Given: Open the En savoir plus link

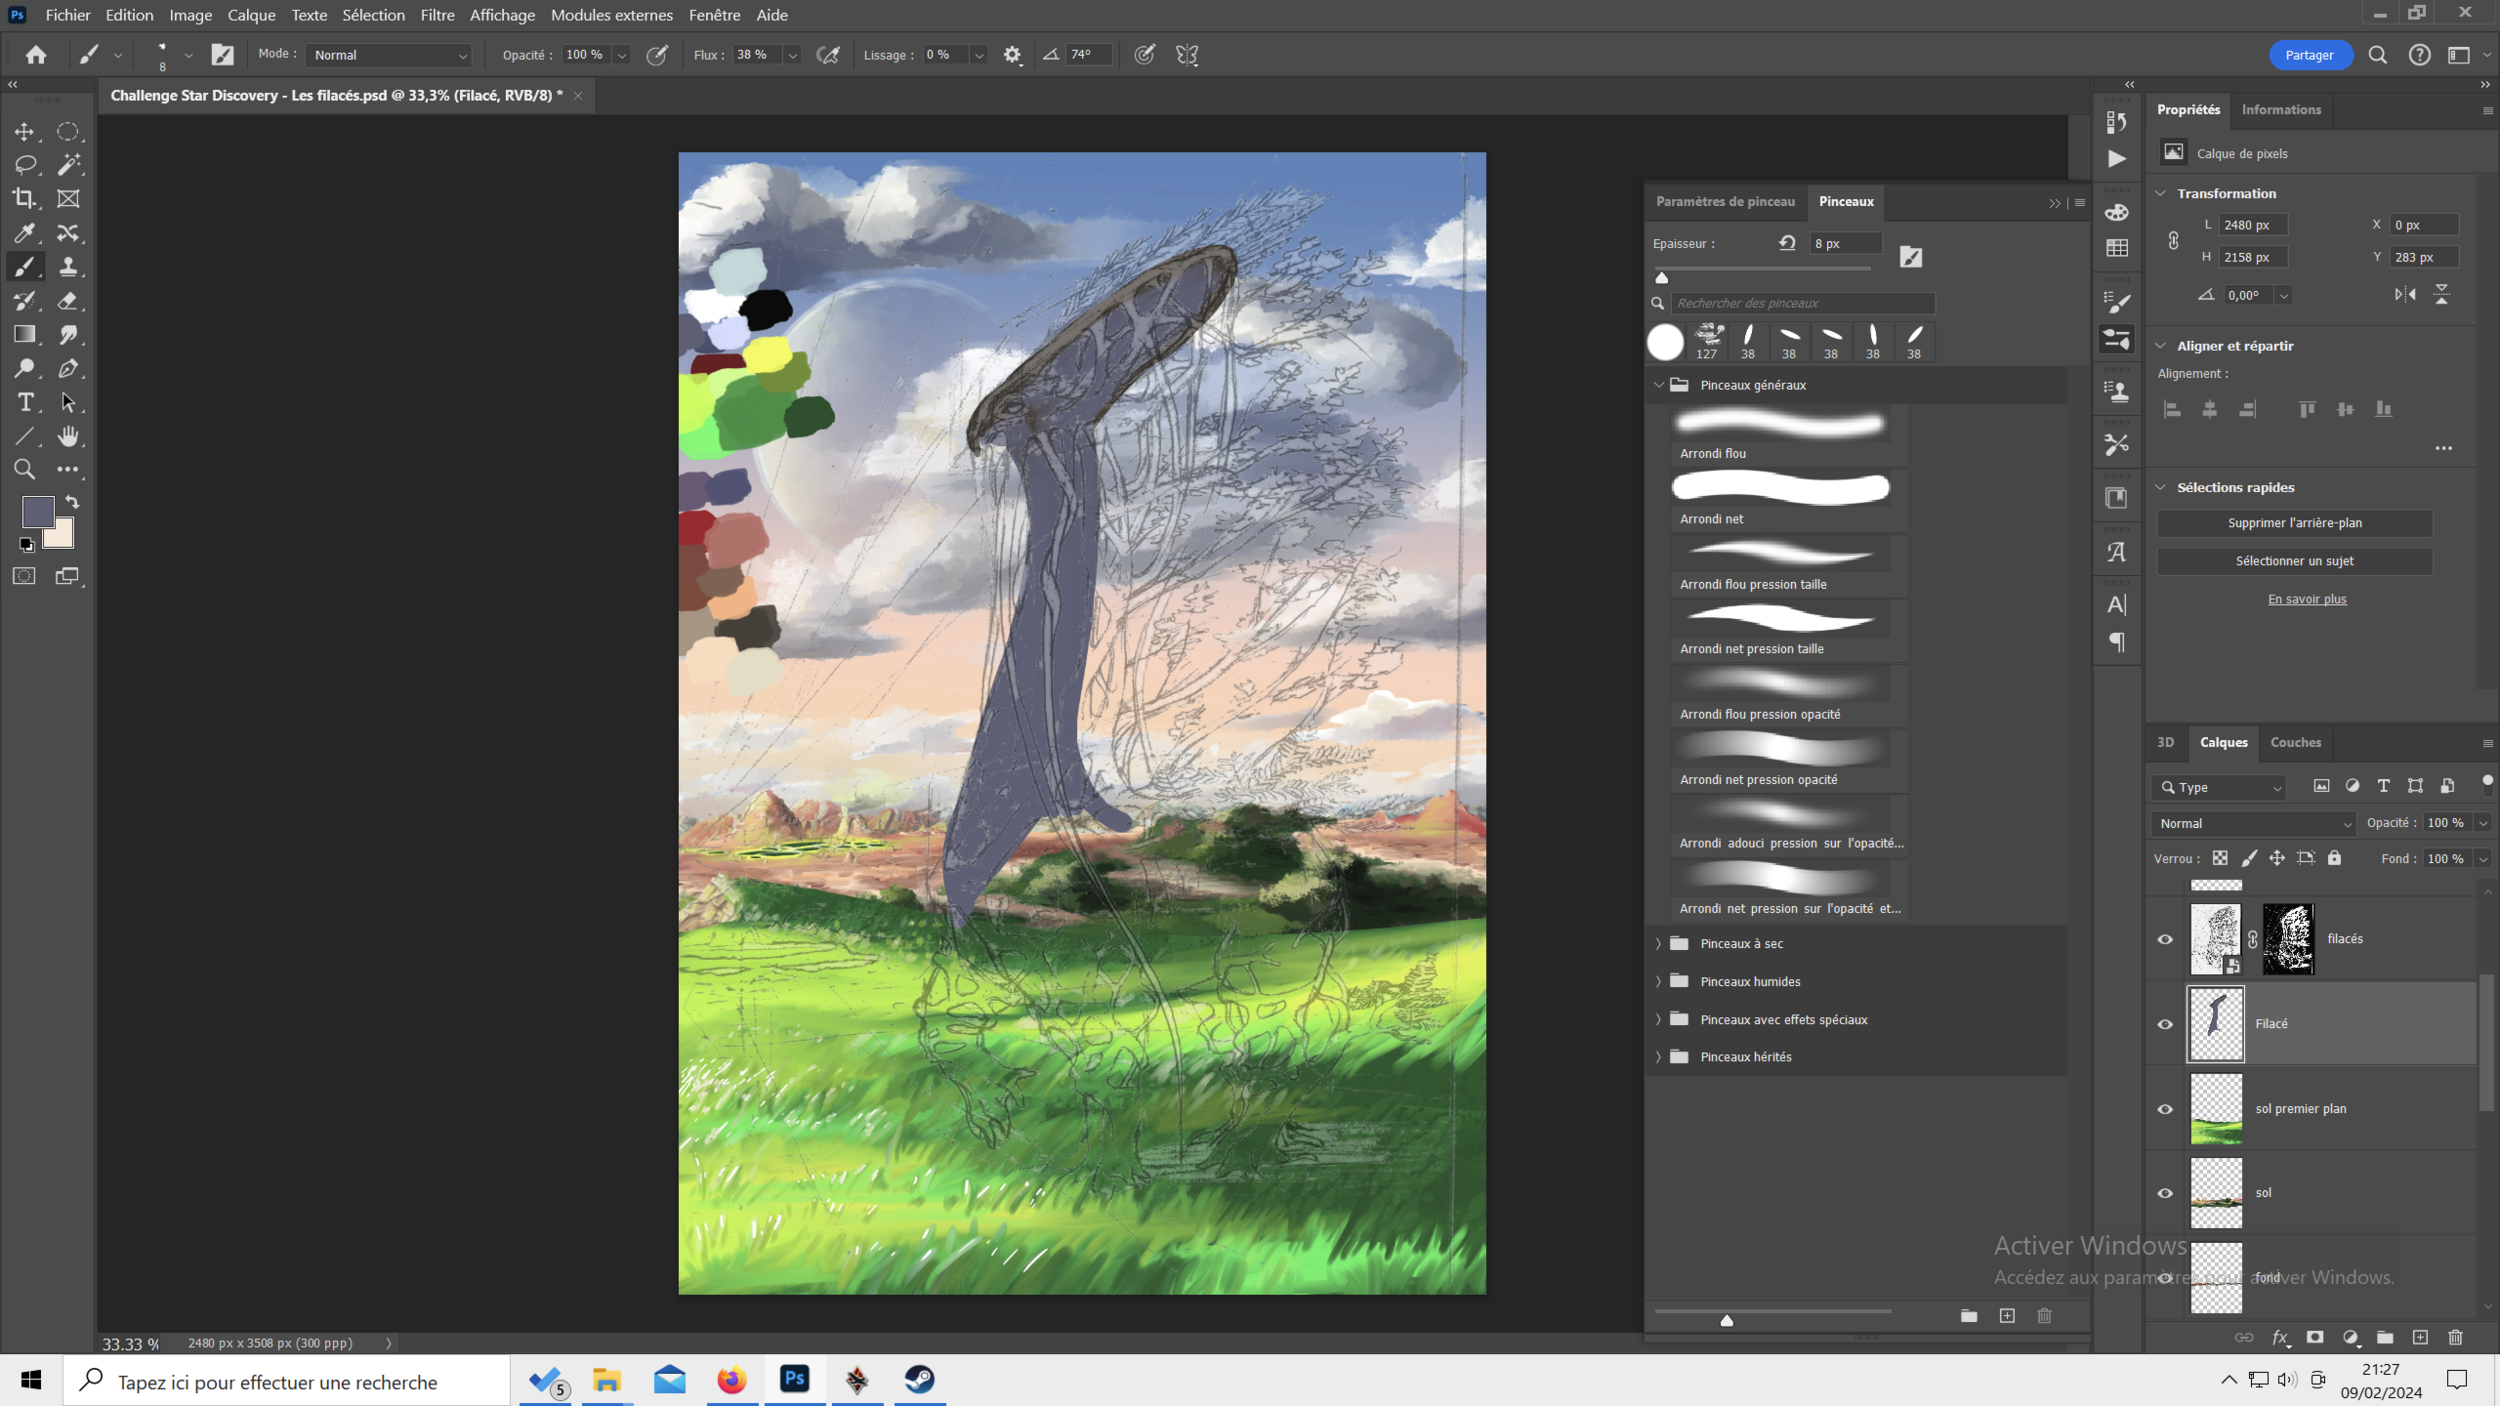Looking at the screenshot, I should click(x=2306, y=599).
